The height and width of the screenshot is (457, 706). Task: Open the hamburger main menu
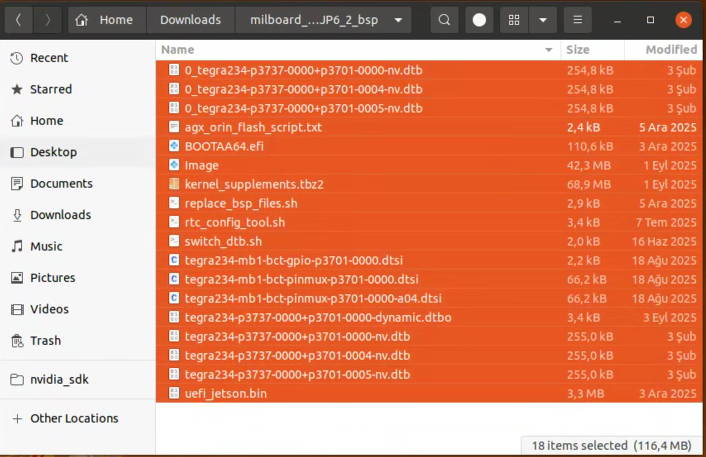pos(578,20)
